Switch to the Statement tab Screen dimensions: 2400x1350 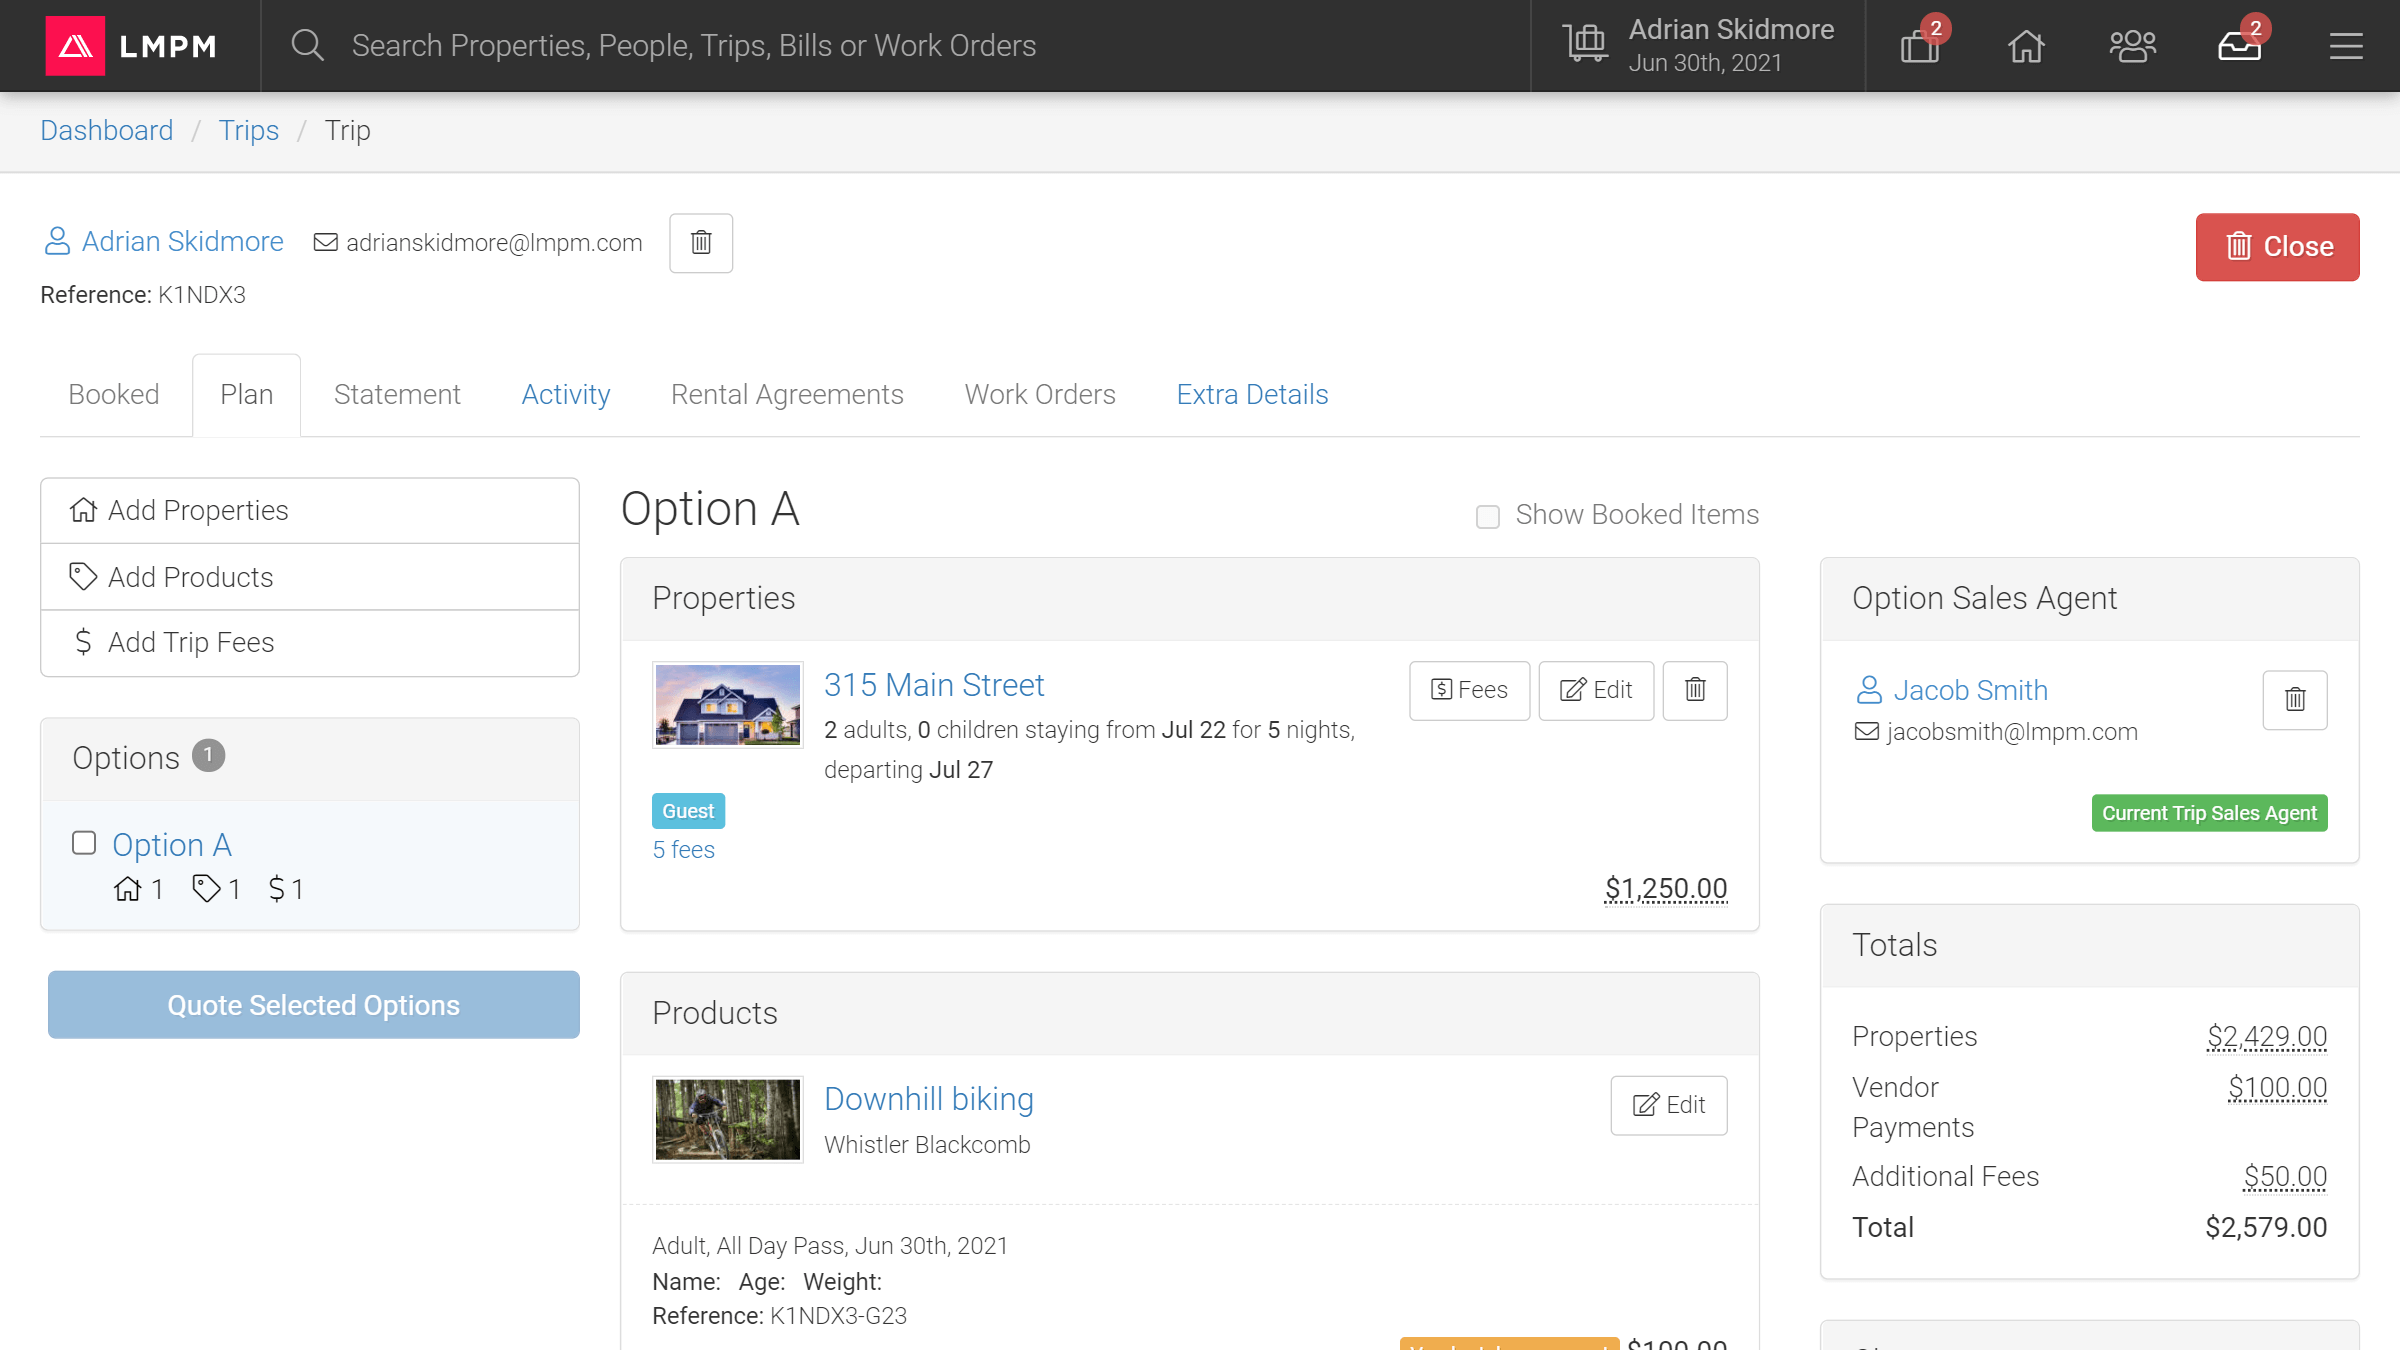pyautogui.click(x=396, y=394)
